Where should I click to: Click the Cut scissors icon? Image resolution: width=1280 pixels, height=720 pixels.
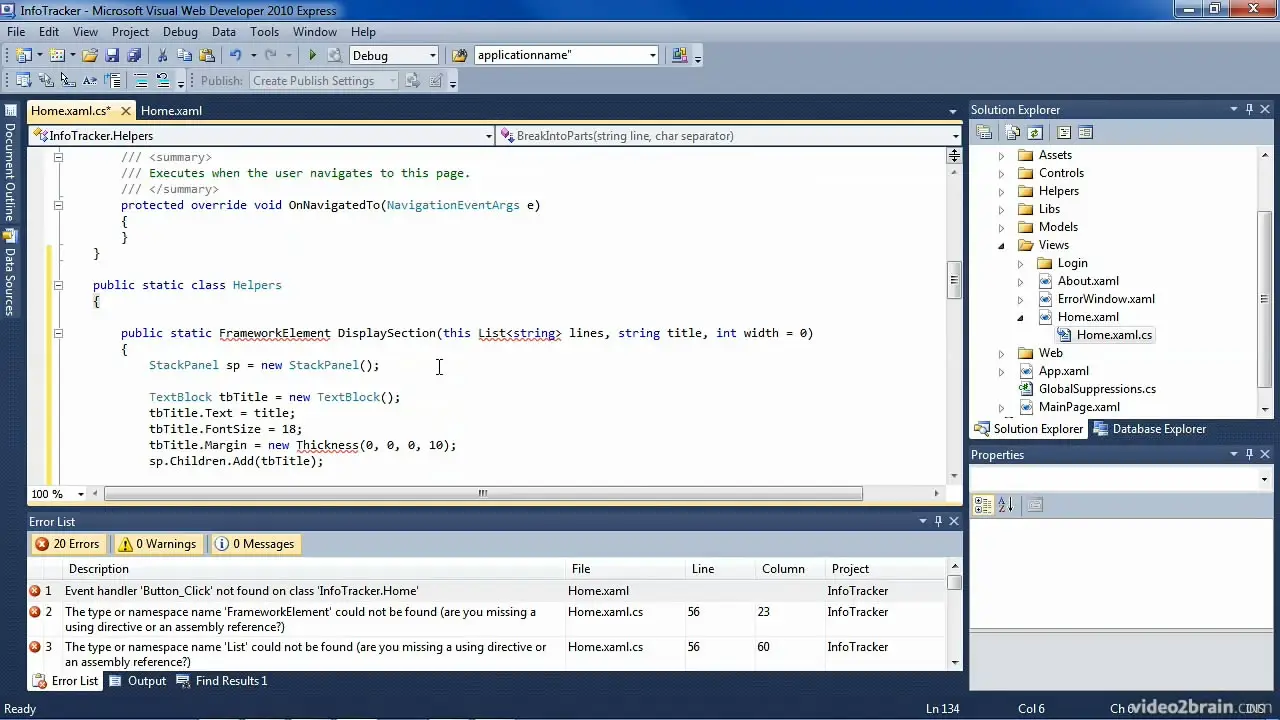click(x=163, y=55)
